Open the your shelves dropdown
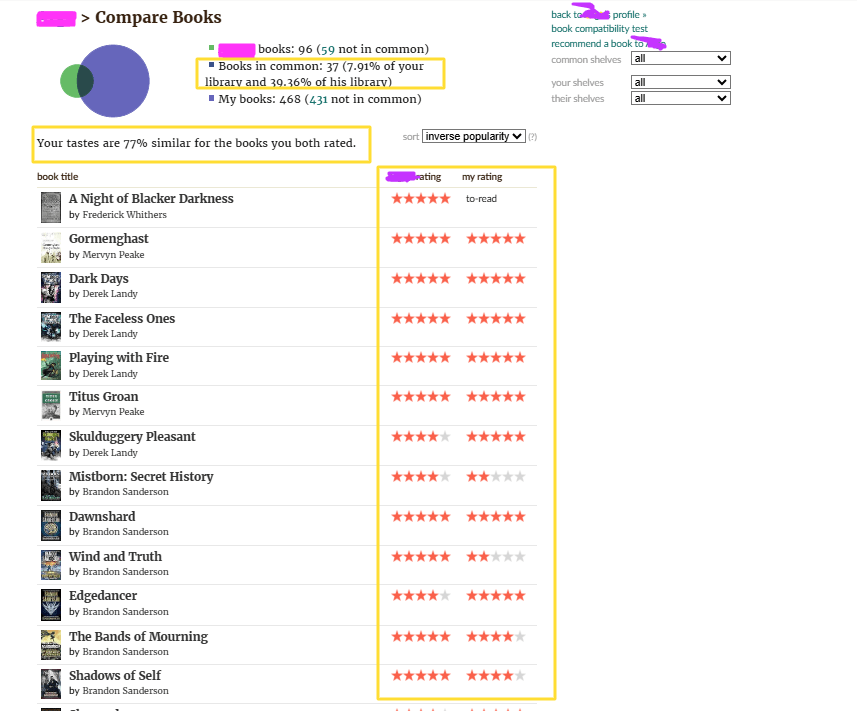Screen dimensions: 857x711 (x=680, y=82)
